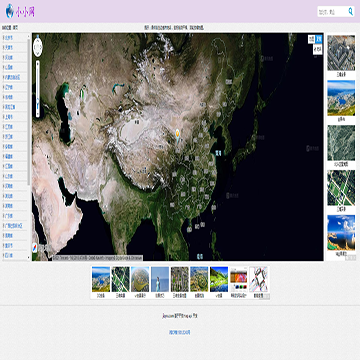Click the sidebar scrollbar down arrow
Viewport: 360px width, 360px height.
(x=29, y=258)
